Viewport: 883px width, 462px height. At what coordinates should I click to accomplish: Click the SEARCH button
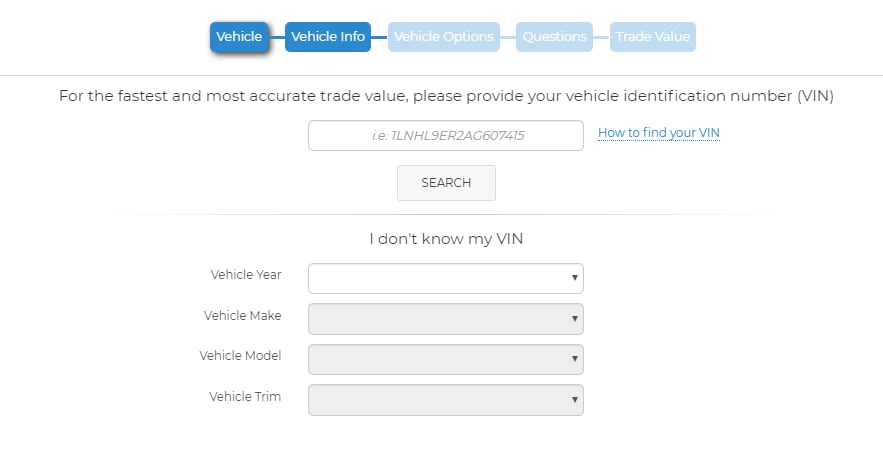(446, 183)
